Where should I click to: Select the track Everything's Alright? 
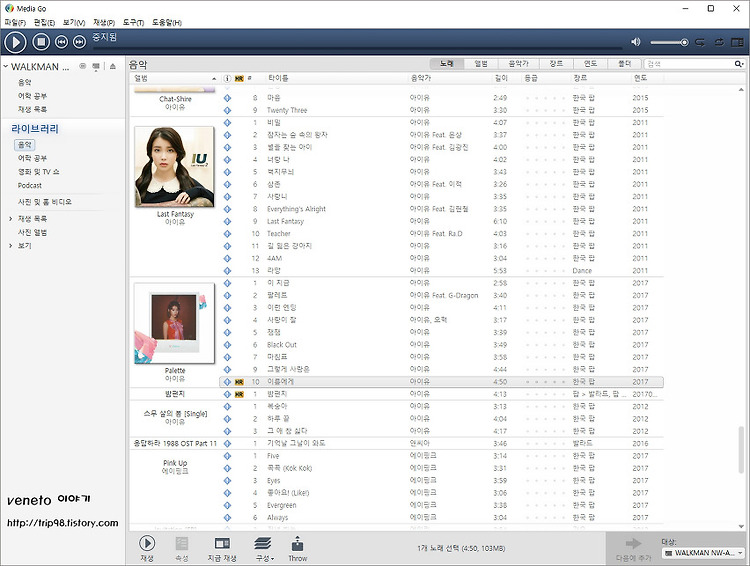296,209
